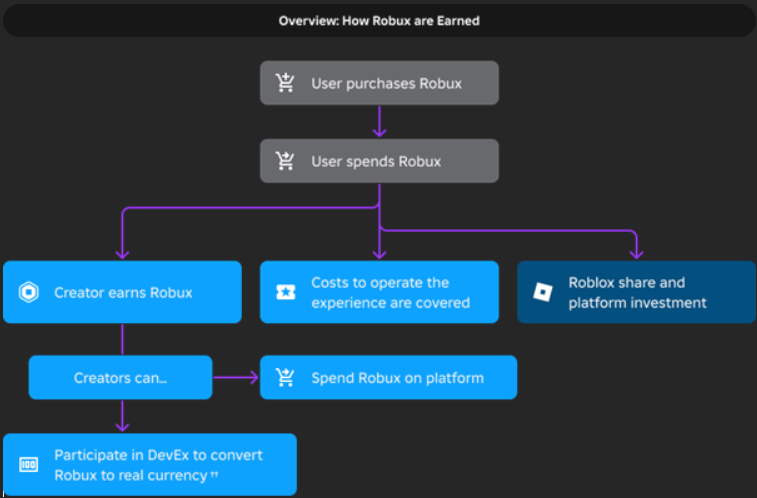The height and width of the screenshot is (498, 757).
Task: Select the User spends Robux text label
Action: point(375,161)
